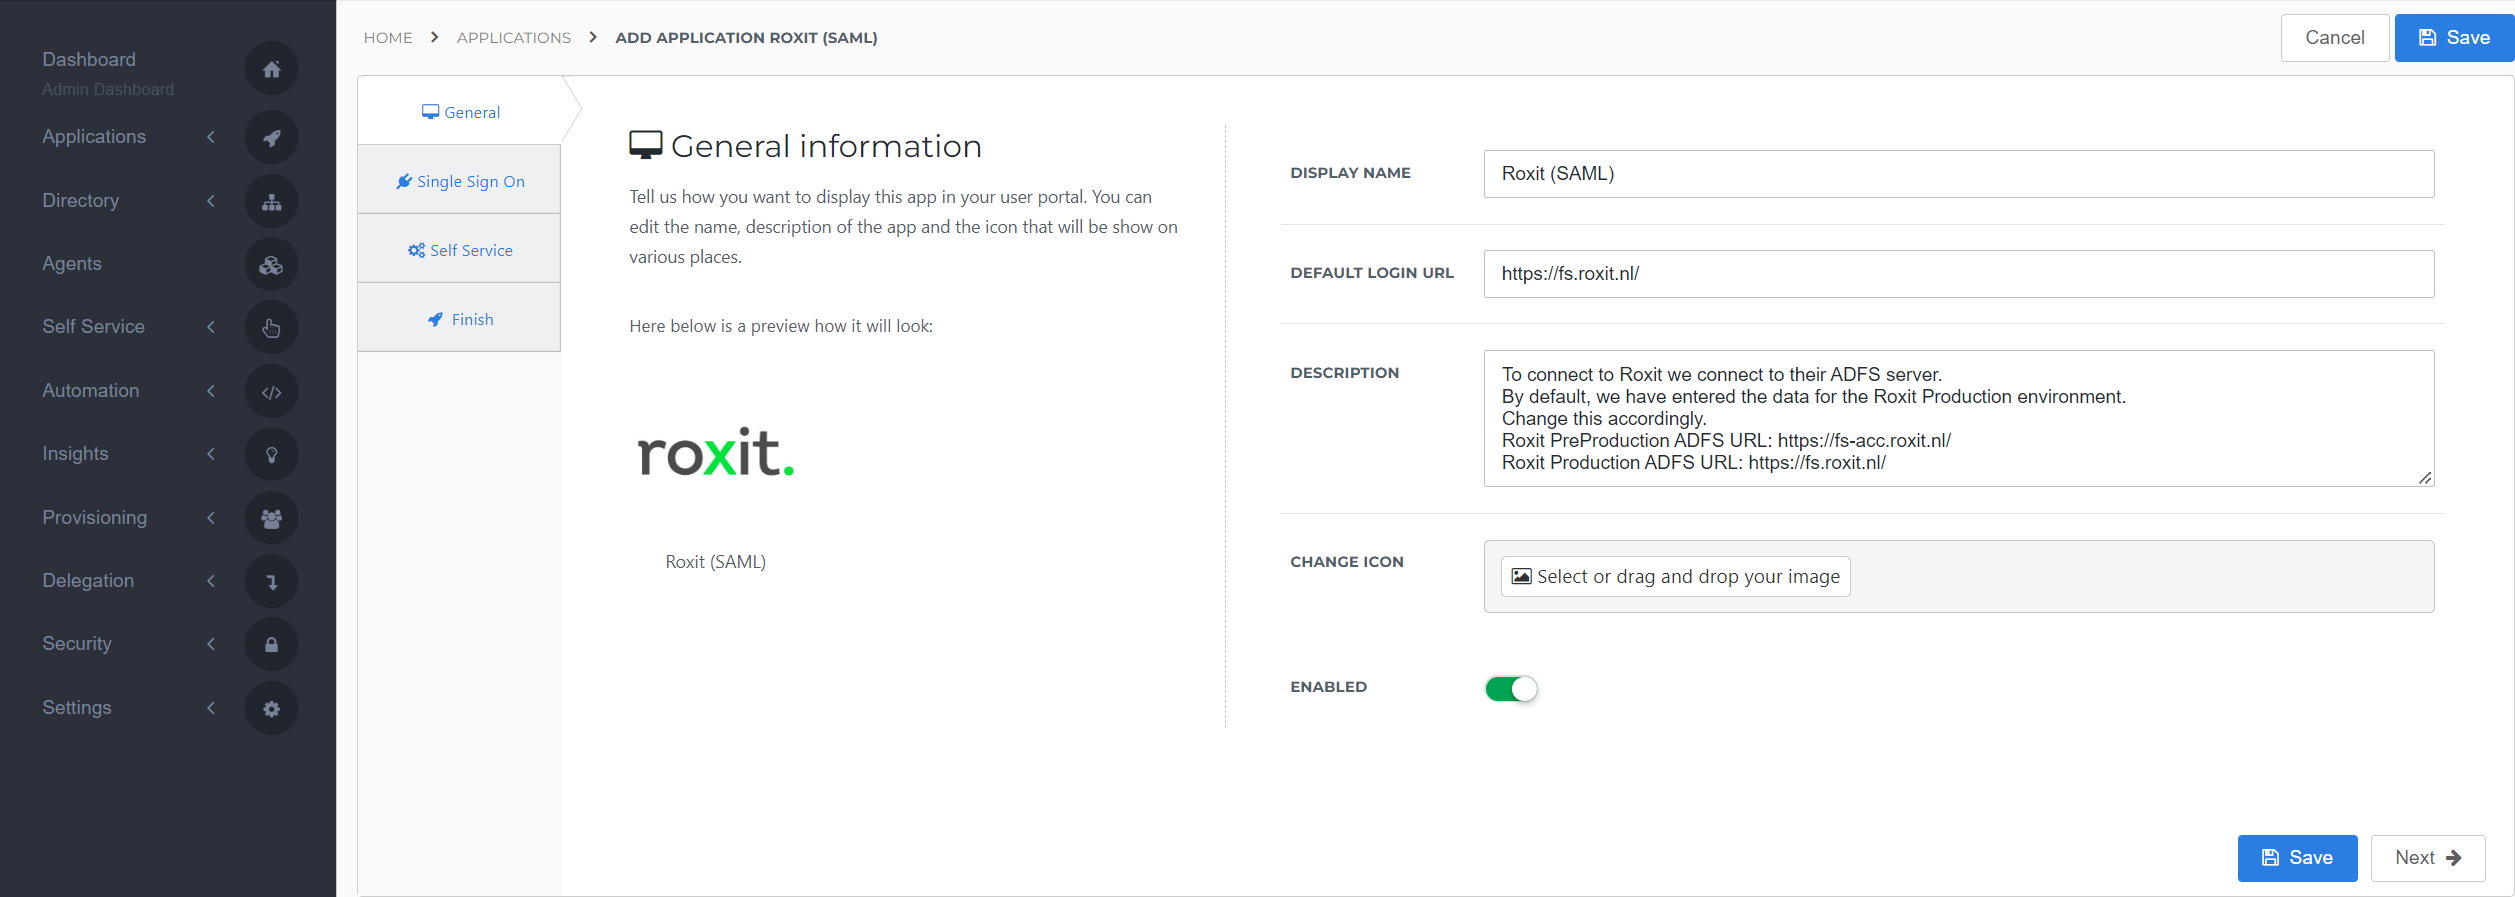Go to the Finish wizard tab
The image size is (2515, 897).
460,319
